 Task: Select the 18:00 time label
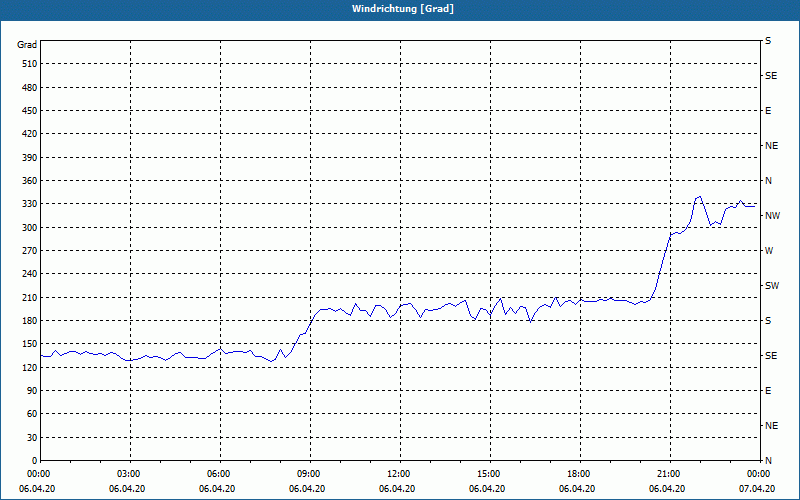coord(581,474)
